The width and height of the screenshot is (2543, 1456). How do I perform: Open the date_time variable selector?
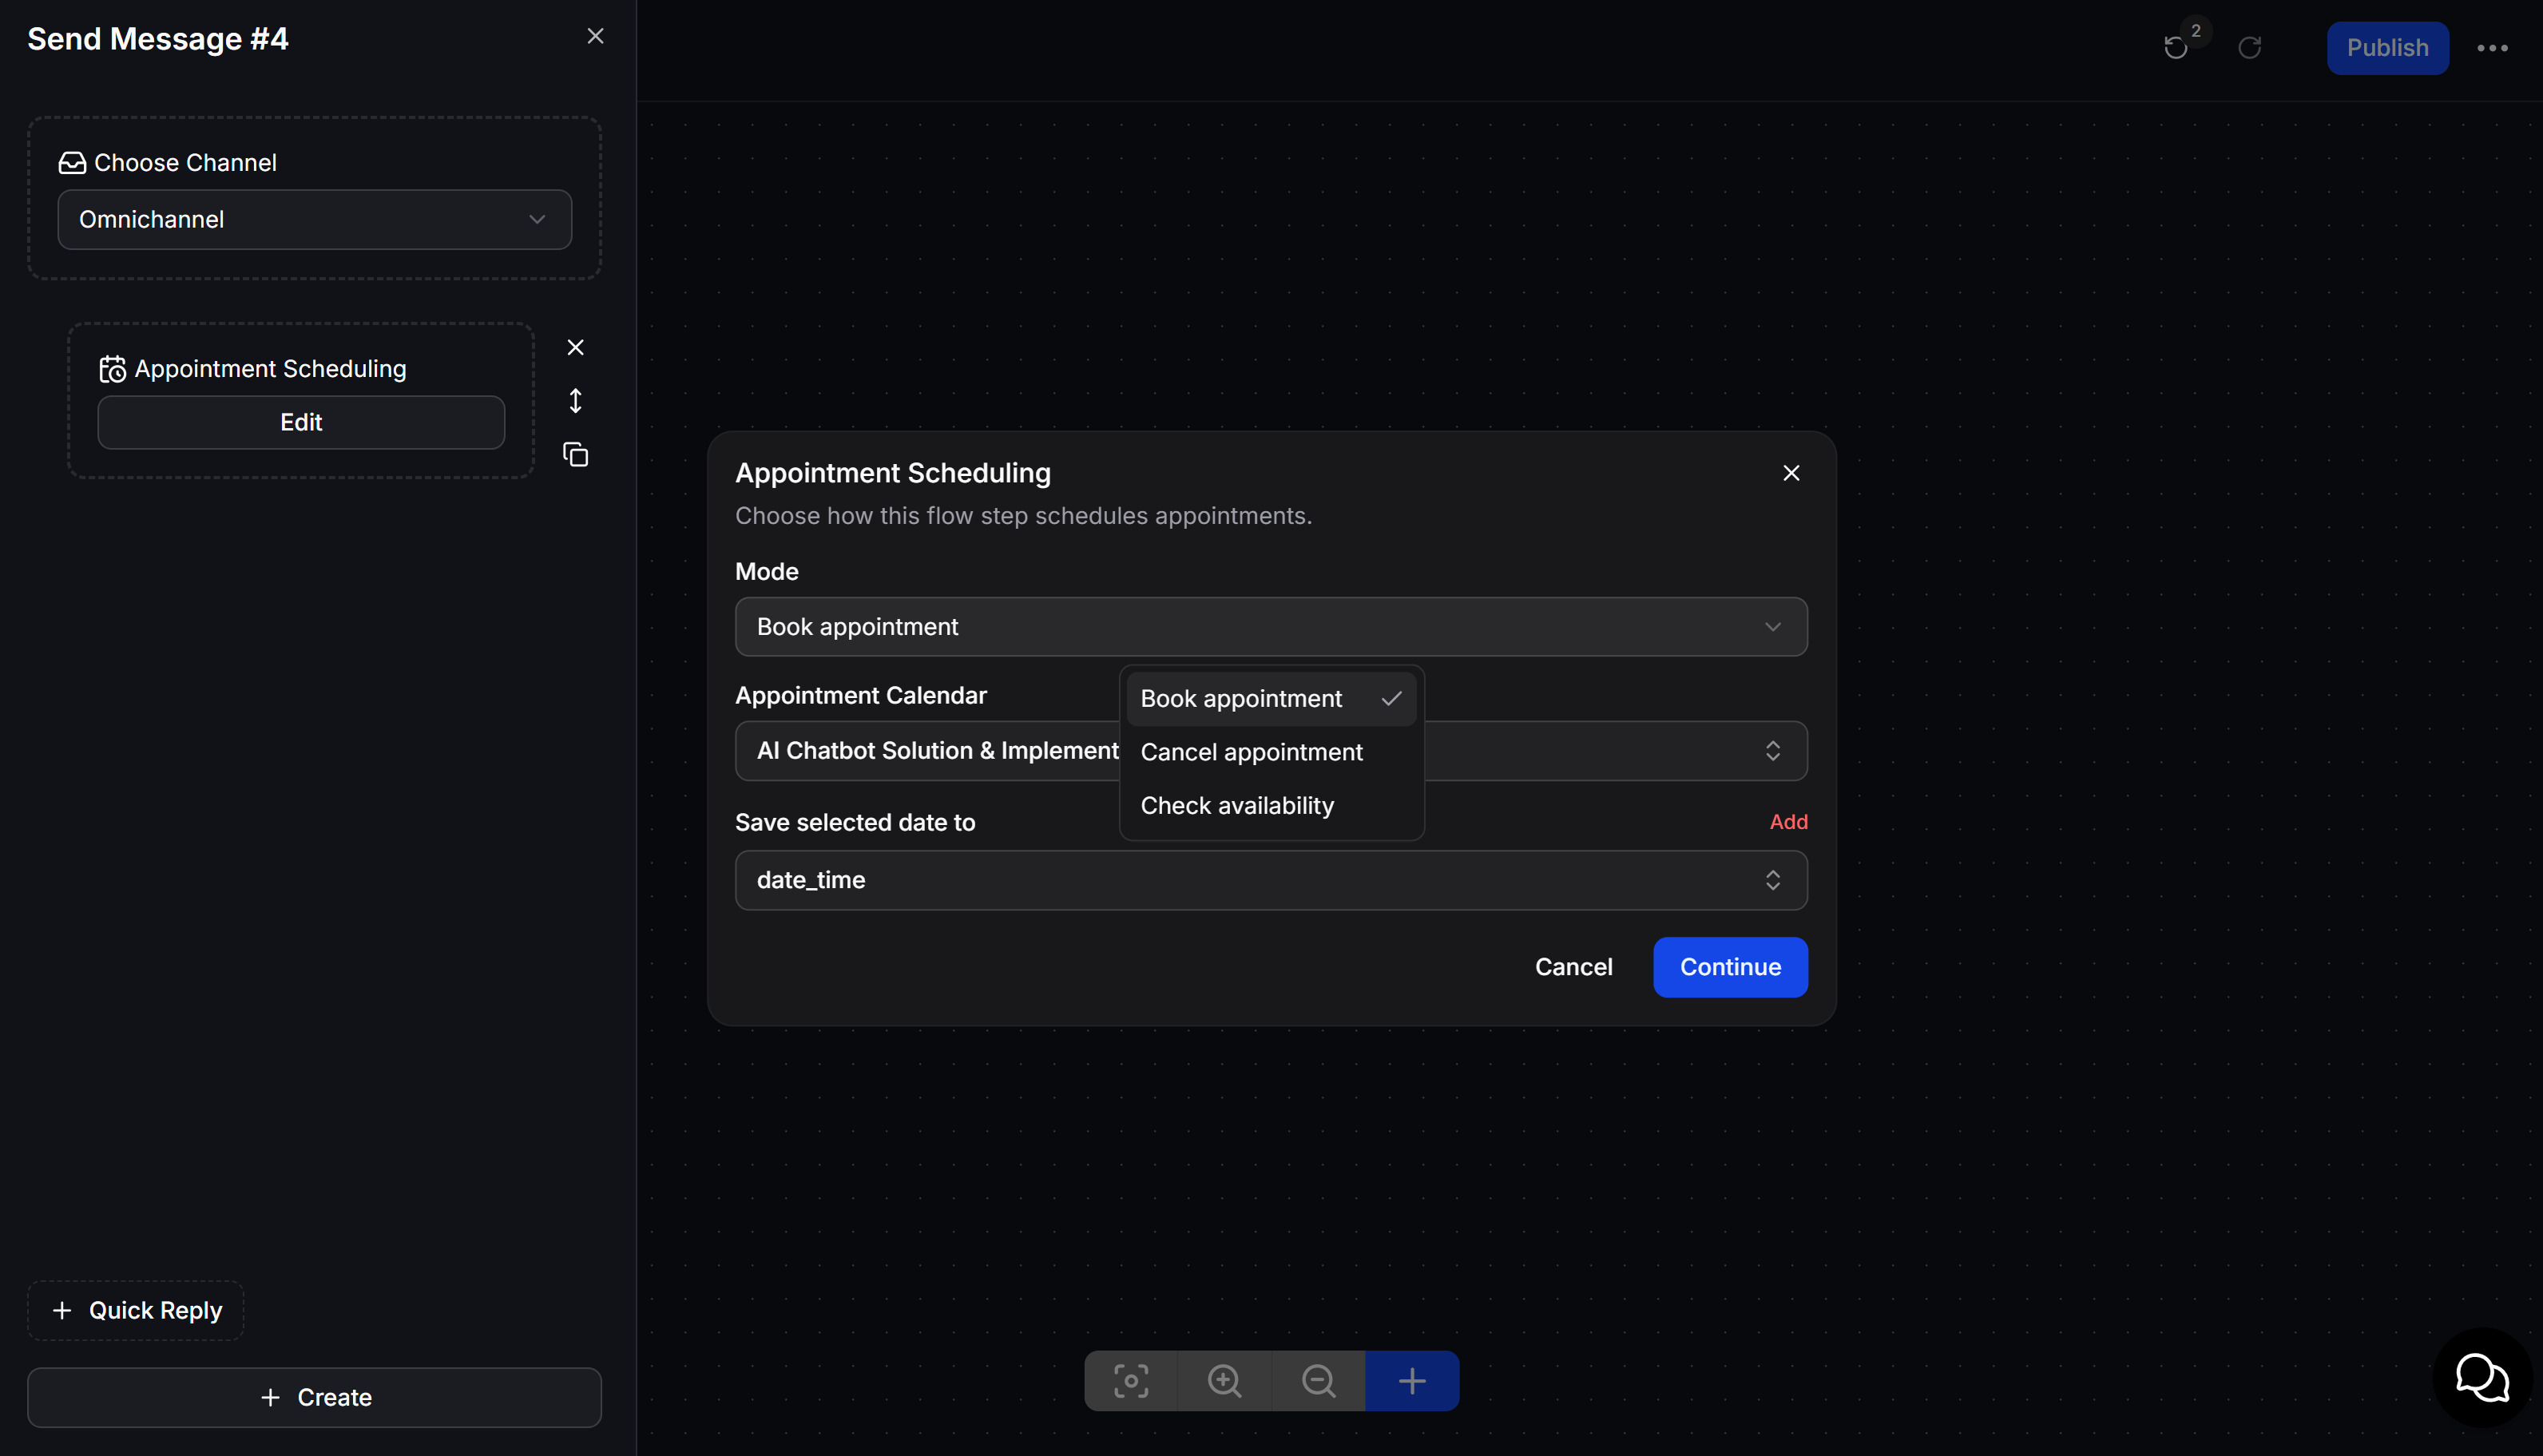tap(1271, 880)
